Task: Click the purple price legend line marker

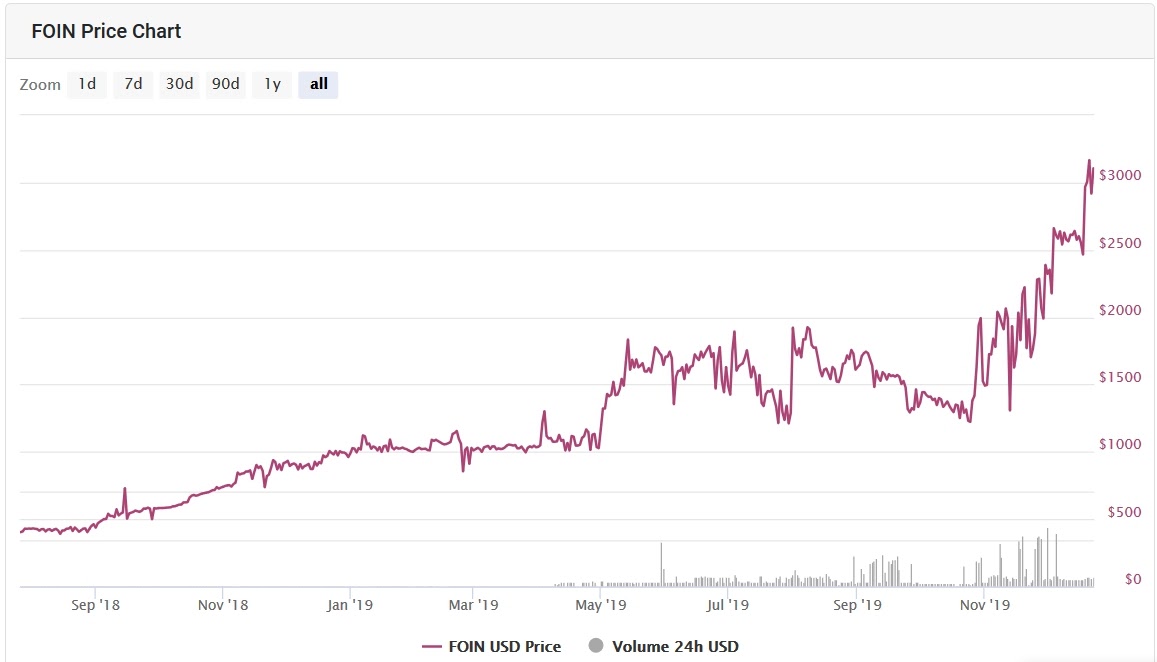Action: [432, 647]
